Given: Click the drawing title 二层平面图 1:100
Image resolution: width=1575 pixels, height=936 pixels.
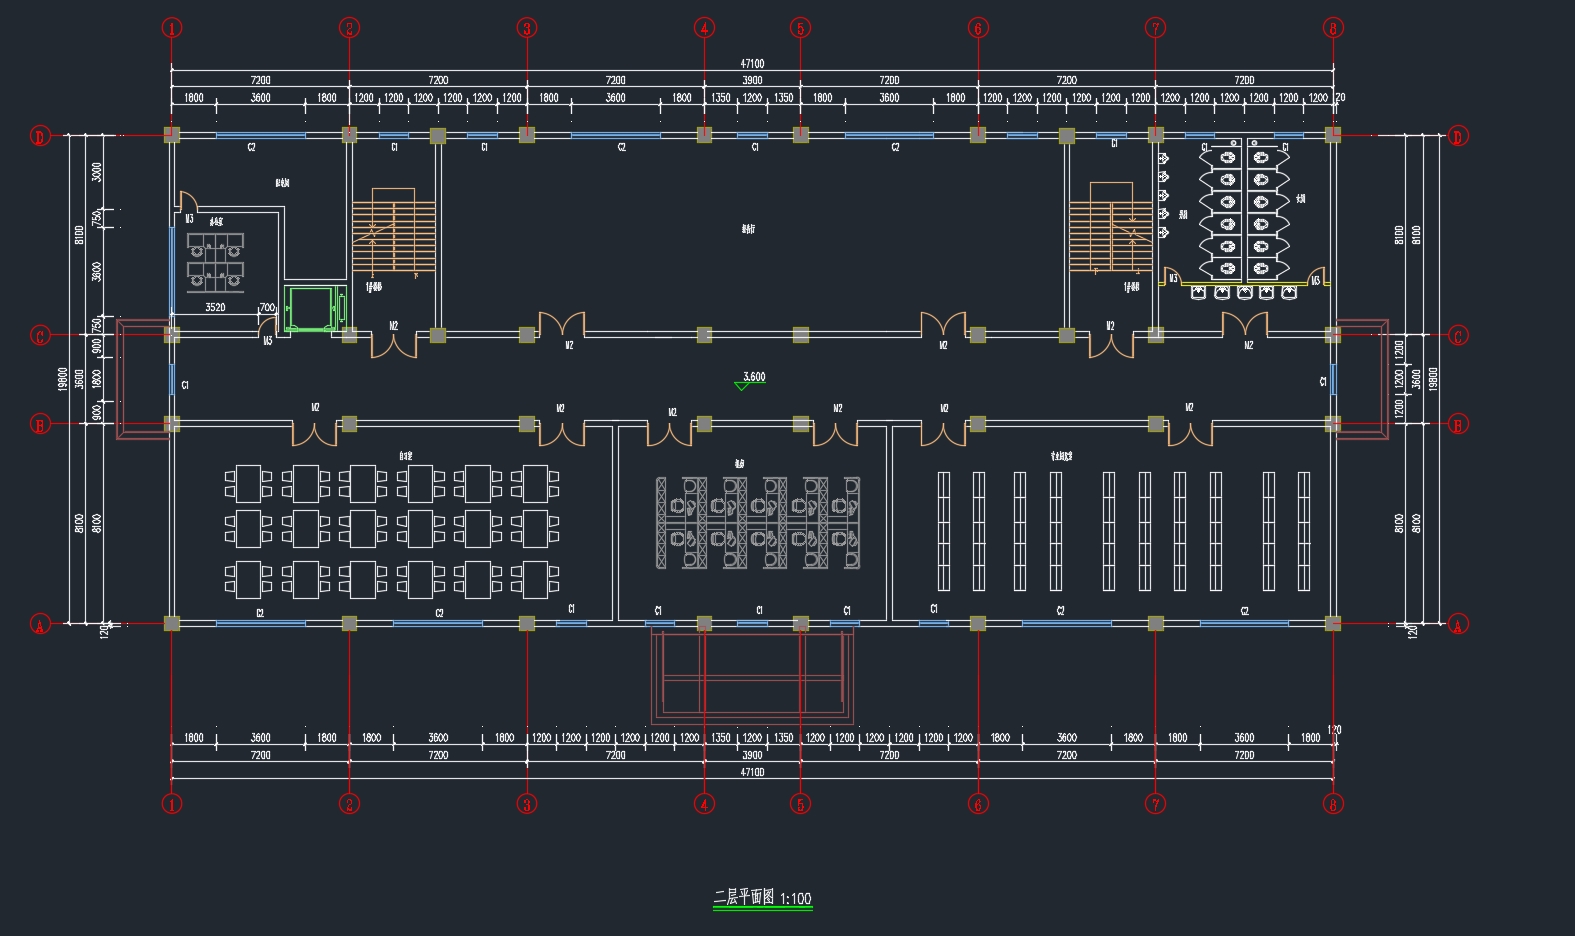Looking at the screenshot, I should point(762,898).
